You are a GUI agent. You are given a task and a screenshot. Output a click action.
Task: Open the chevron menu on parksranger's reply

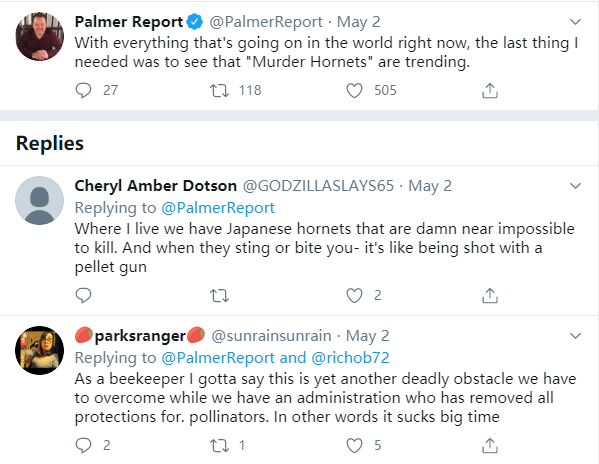[575, 336]
